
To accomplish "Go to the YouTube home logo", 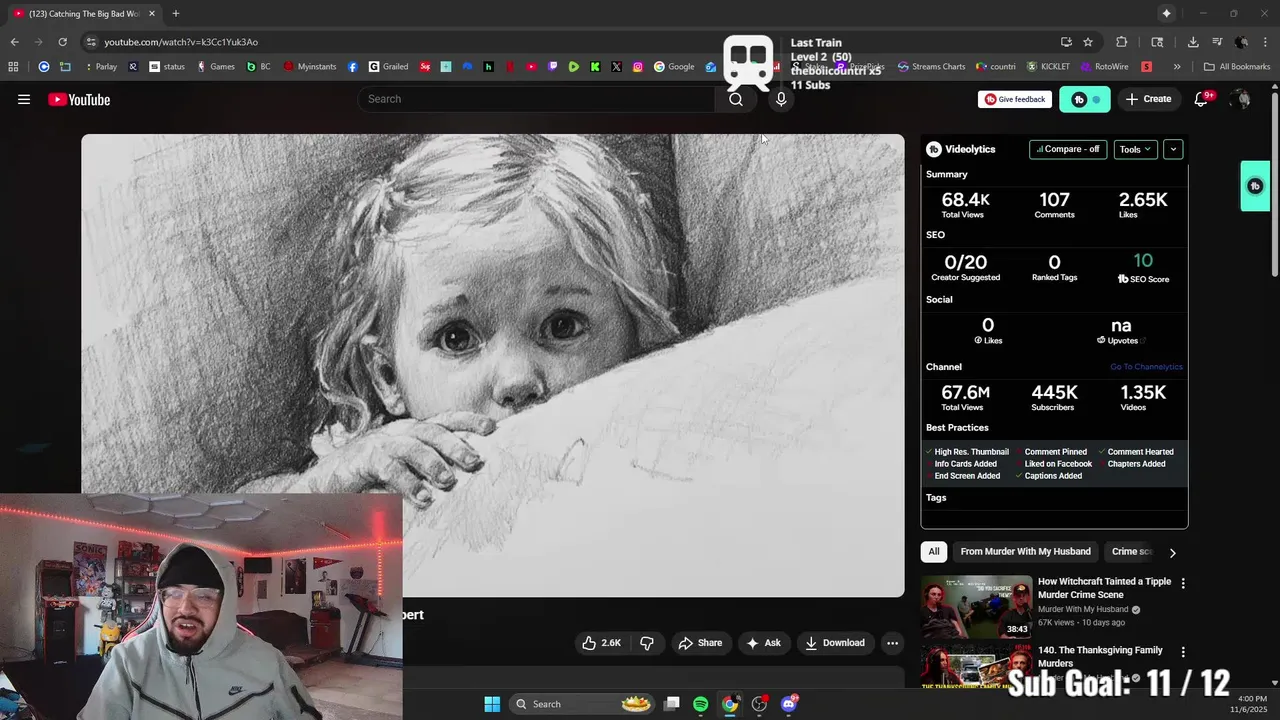I will [x=79, y=99].
